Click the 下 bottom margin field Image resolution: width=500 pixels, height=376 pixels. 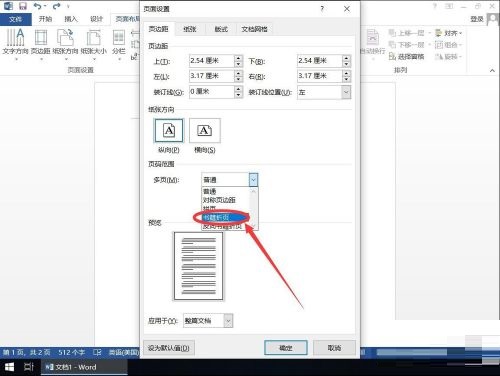tap(320, 61)
